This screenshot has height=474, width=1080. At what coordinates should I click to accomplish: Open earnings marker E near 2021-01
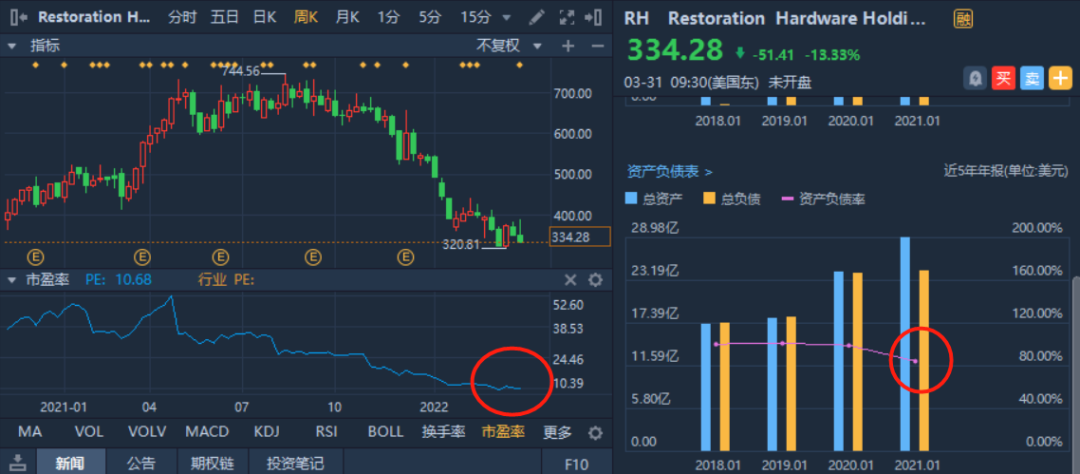(35, 258)
